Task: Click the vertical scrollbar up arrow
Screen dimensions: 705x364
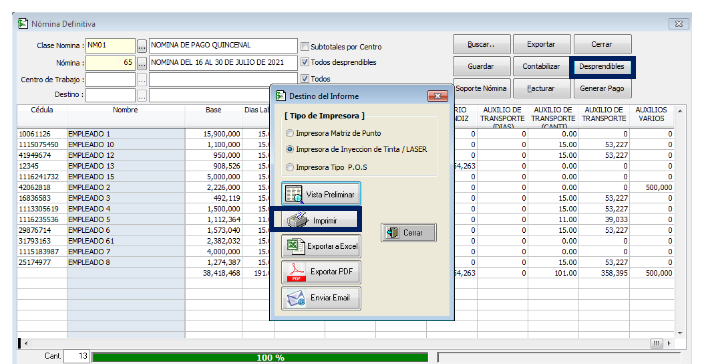Action: [x=680, y=111]
